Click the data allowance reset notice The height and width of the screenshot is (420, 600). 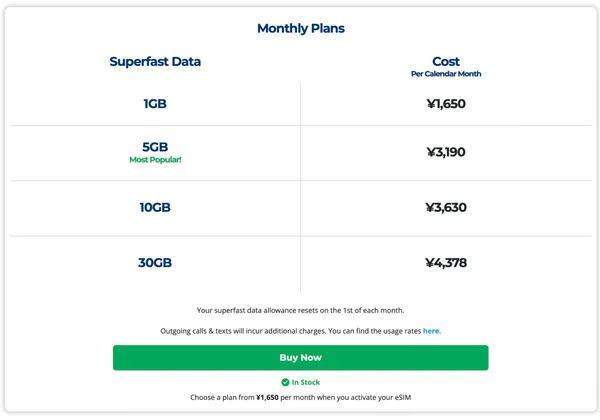pos(300,310)
